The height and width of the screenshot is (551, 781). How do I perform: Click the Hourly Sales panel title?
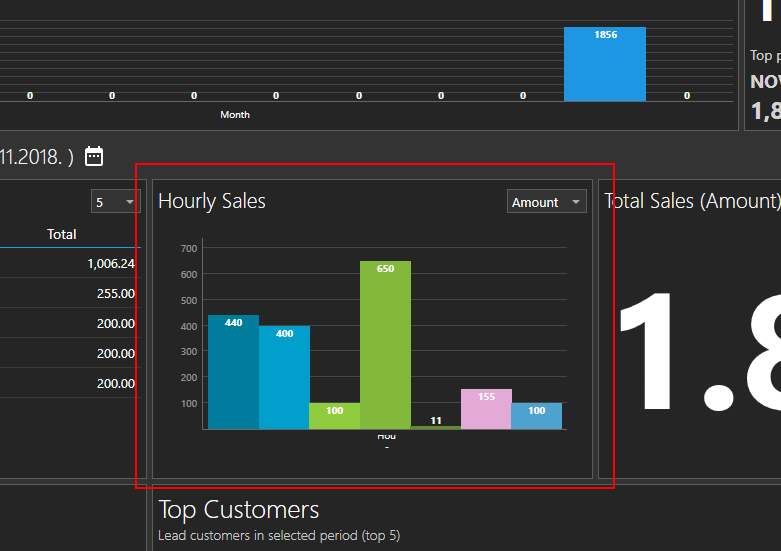tap(212, 201)
